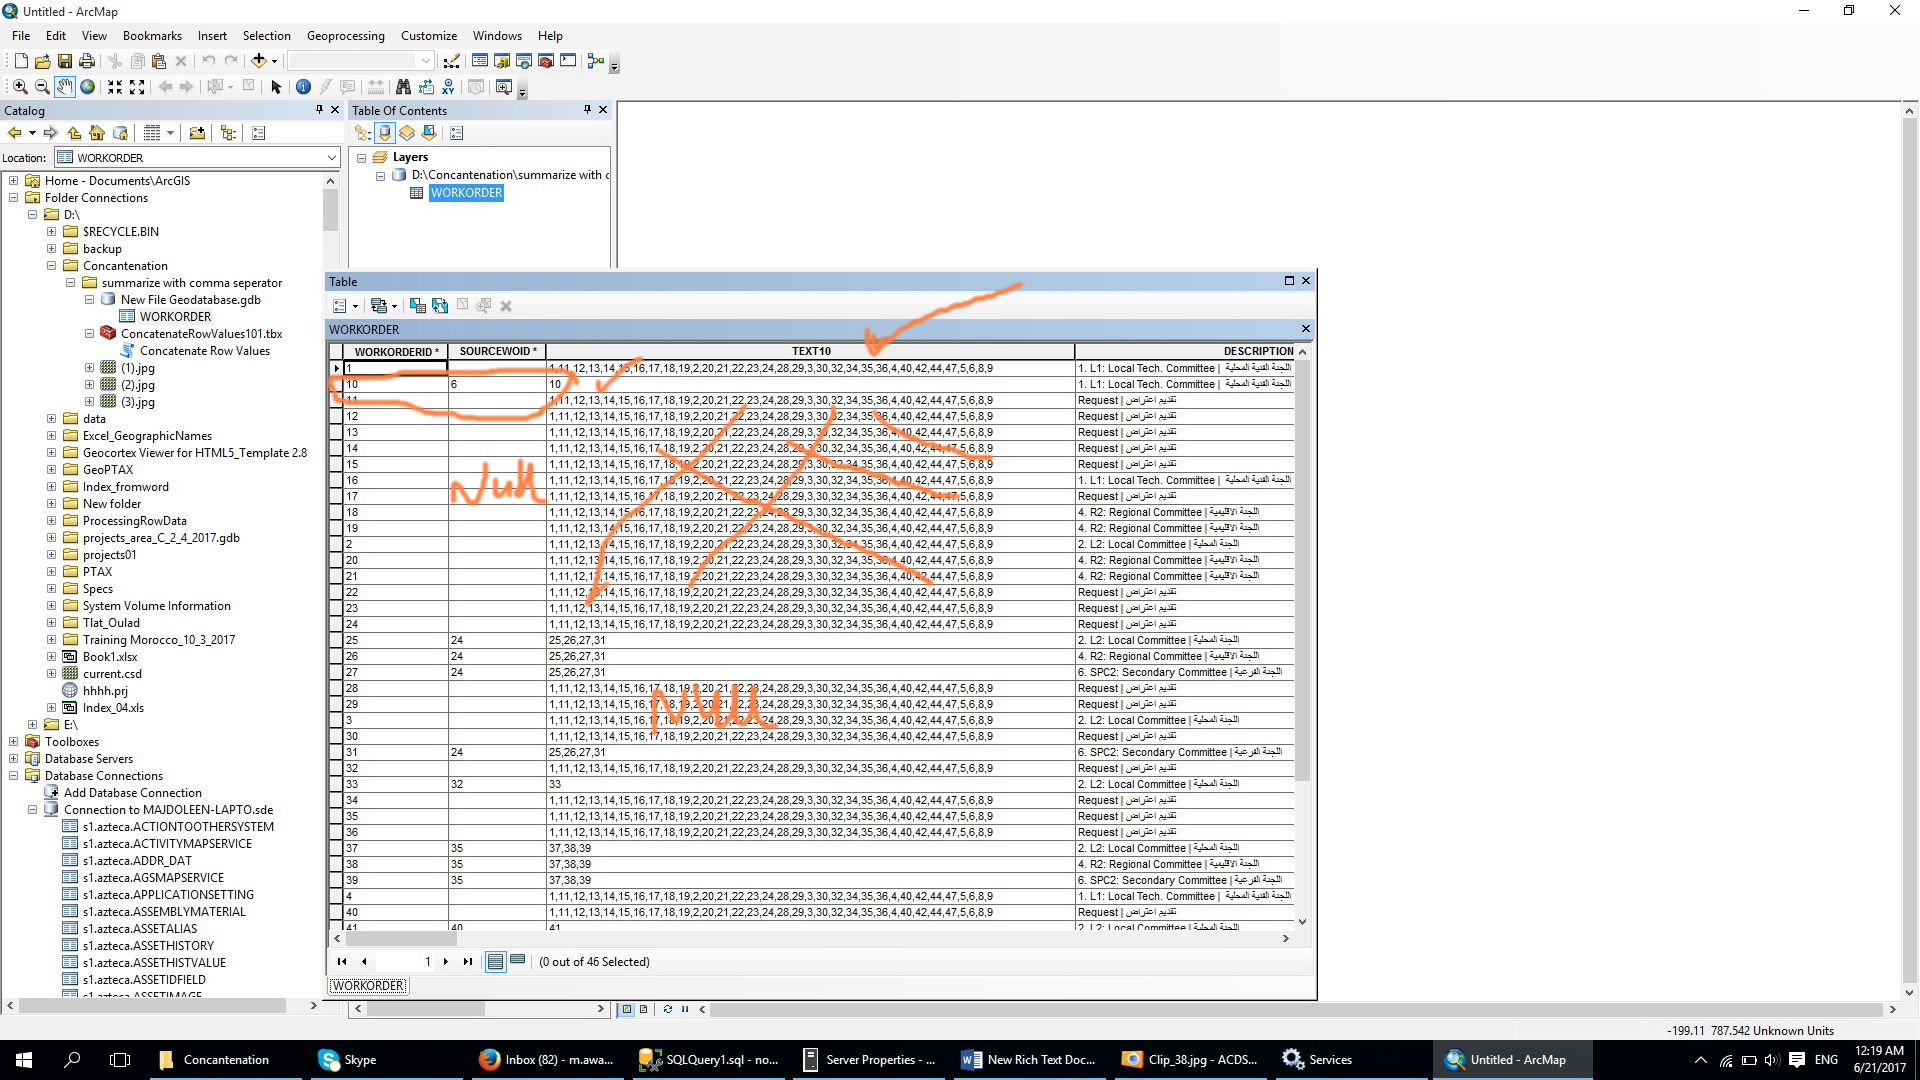Click the Print icon in Standard toolbar
The image size is (1920, 1080).
click(x=87, y=61)
